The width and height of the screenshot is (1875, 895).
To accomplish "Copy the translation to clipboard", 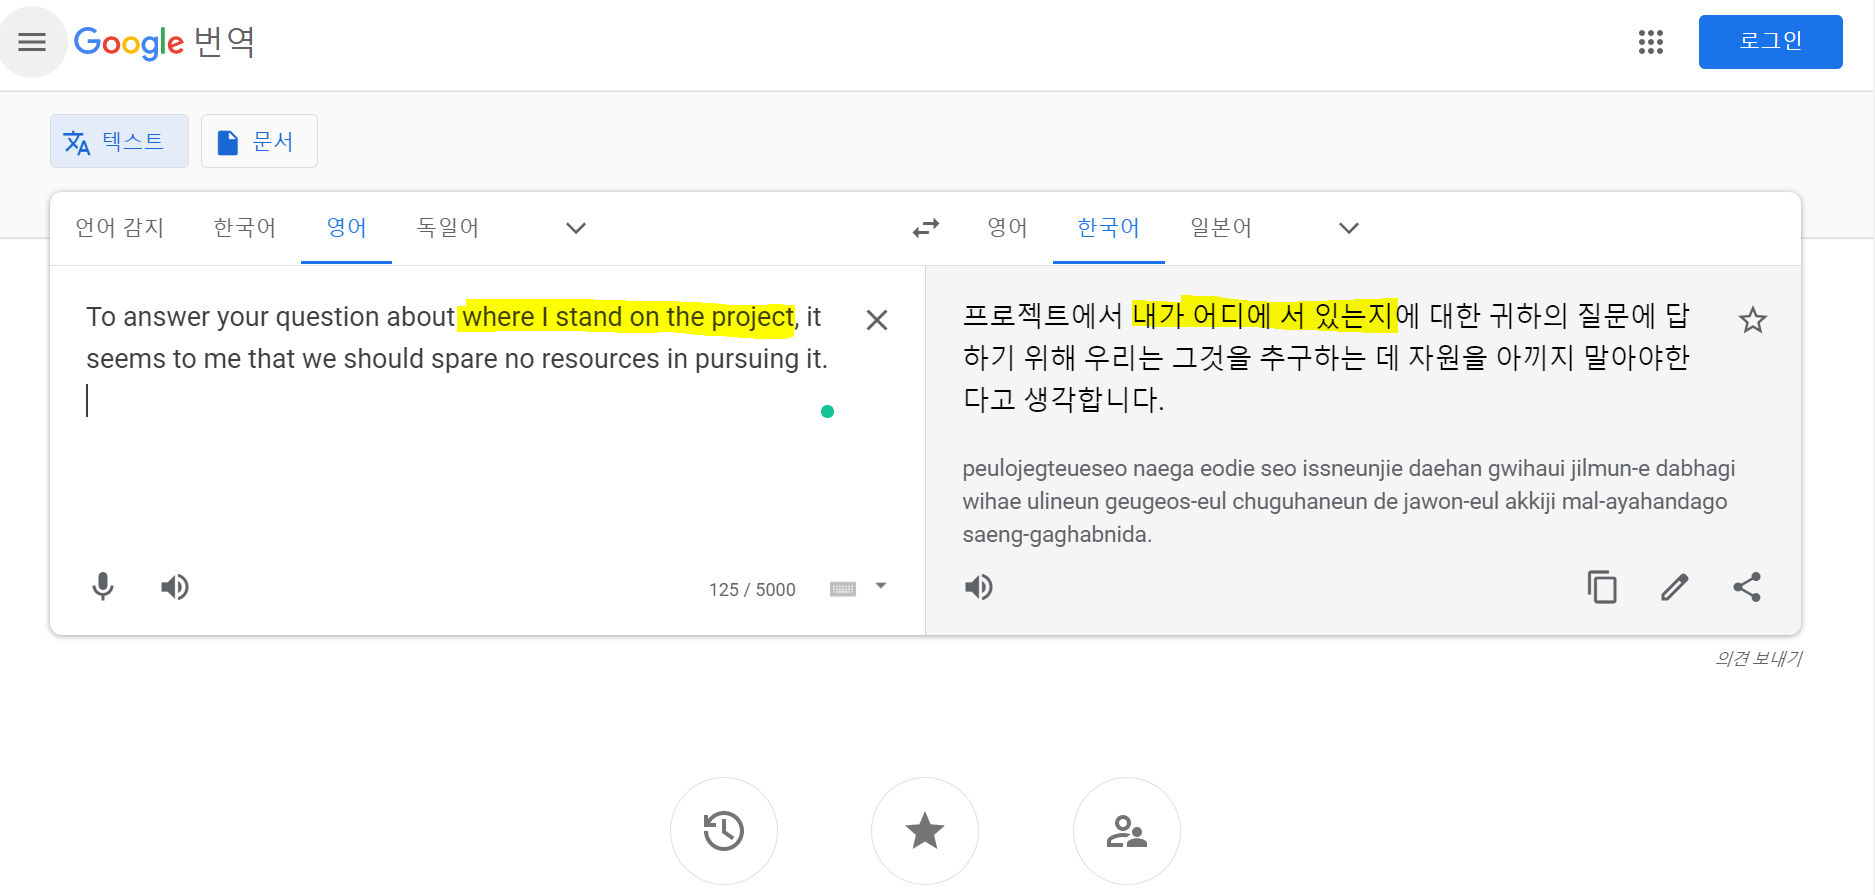I will tap(1602, 587).
